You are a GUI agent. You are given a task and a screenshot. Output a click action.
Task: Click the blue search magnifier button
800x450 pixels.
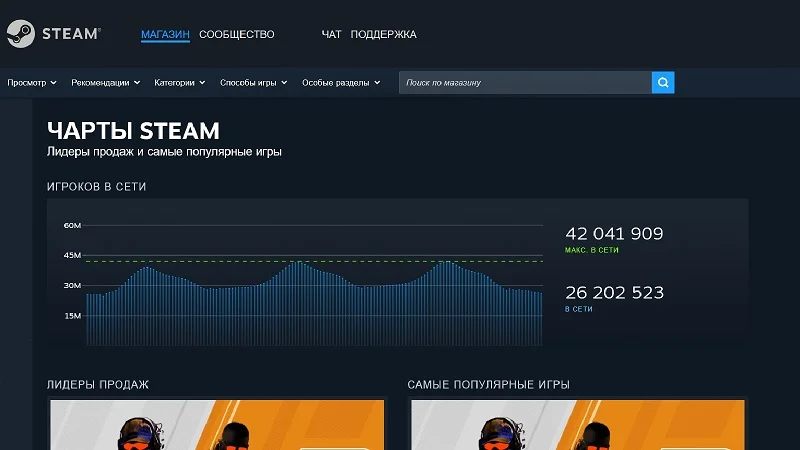tap(663, 83)
